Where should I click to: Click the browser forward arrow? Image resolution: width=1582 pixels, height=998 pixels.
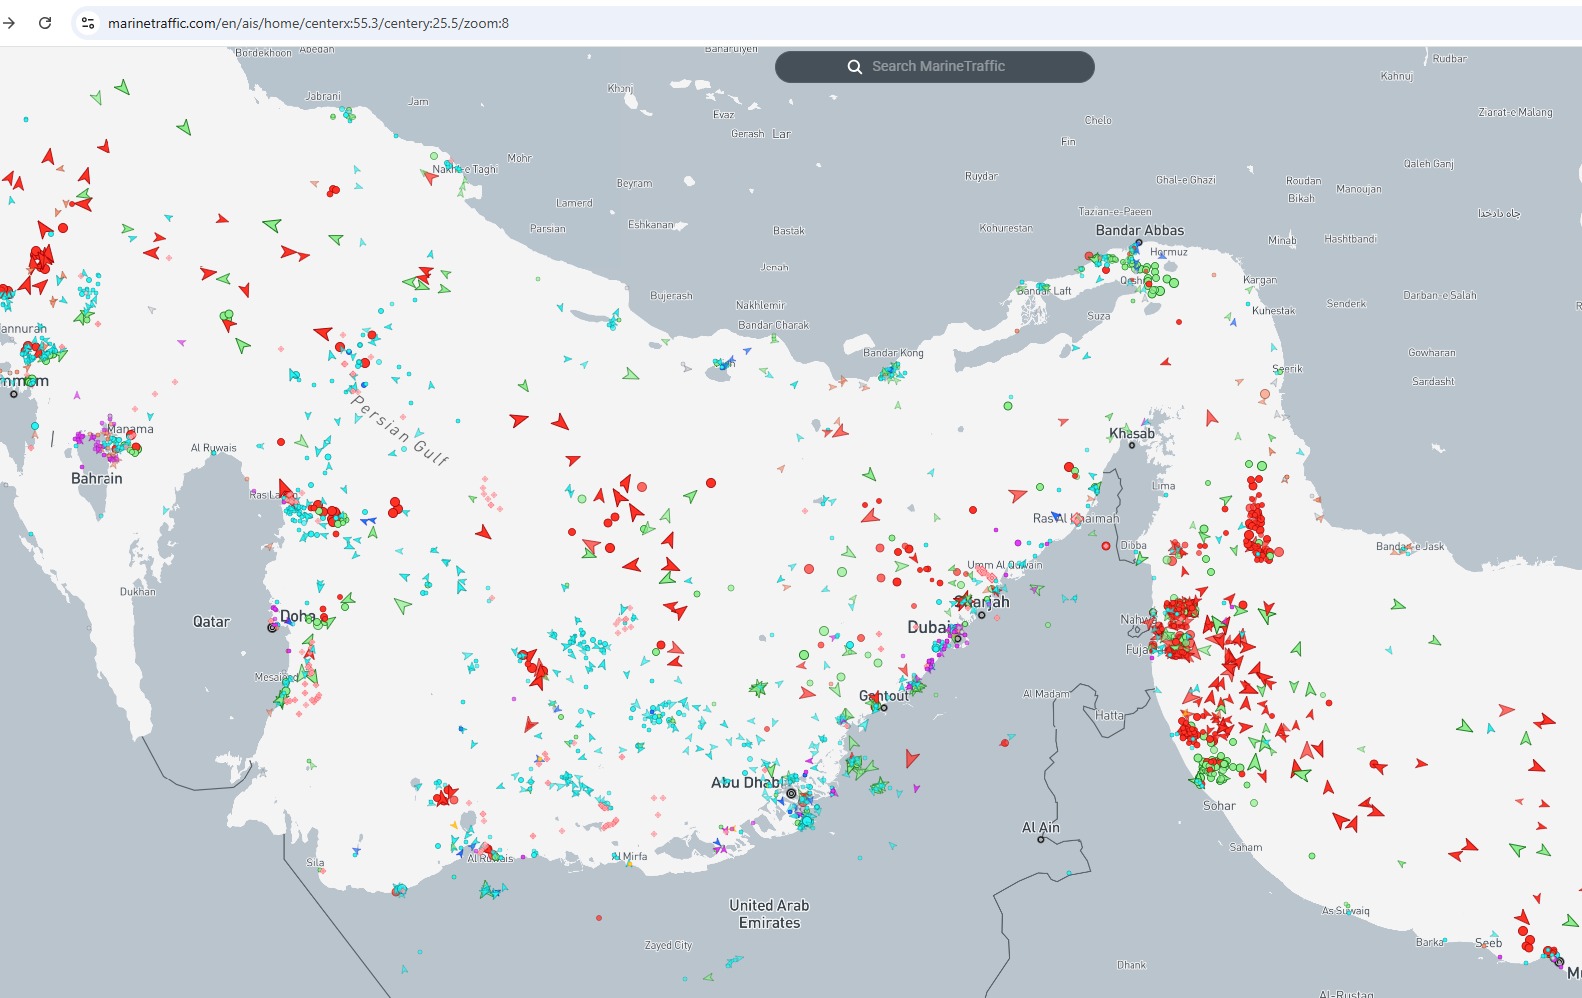[x=10, y=23]
